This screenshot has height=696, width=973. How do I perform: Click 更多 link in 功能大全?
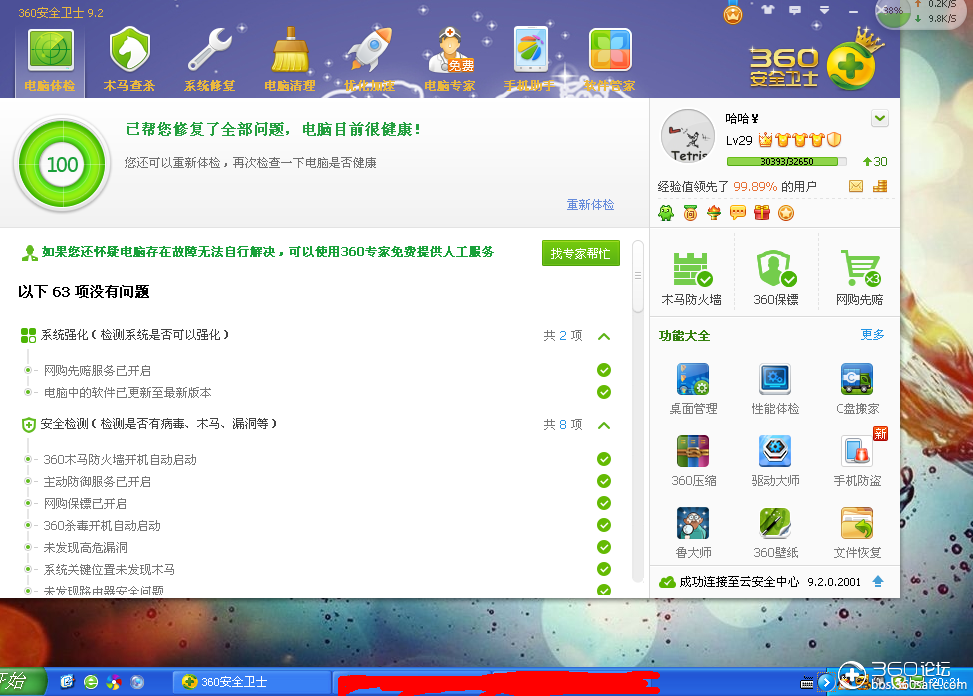(872, 335)
